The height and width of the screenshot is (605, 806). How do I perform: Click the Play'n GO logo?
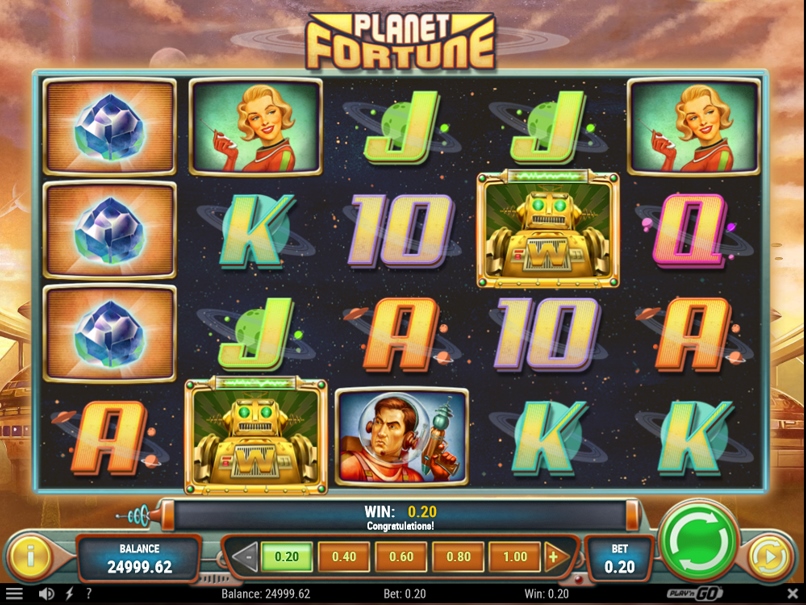pyautogui.click(x=694, y=594)
